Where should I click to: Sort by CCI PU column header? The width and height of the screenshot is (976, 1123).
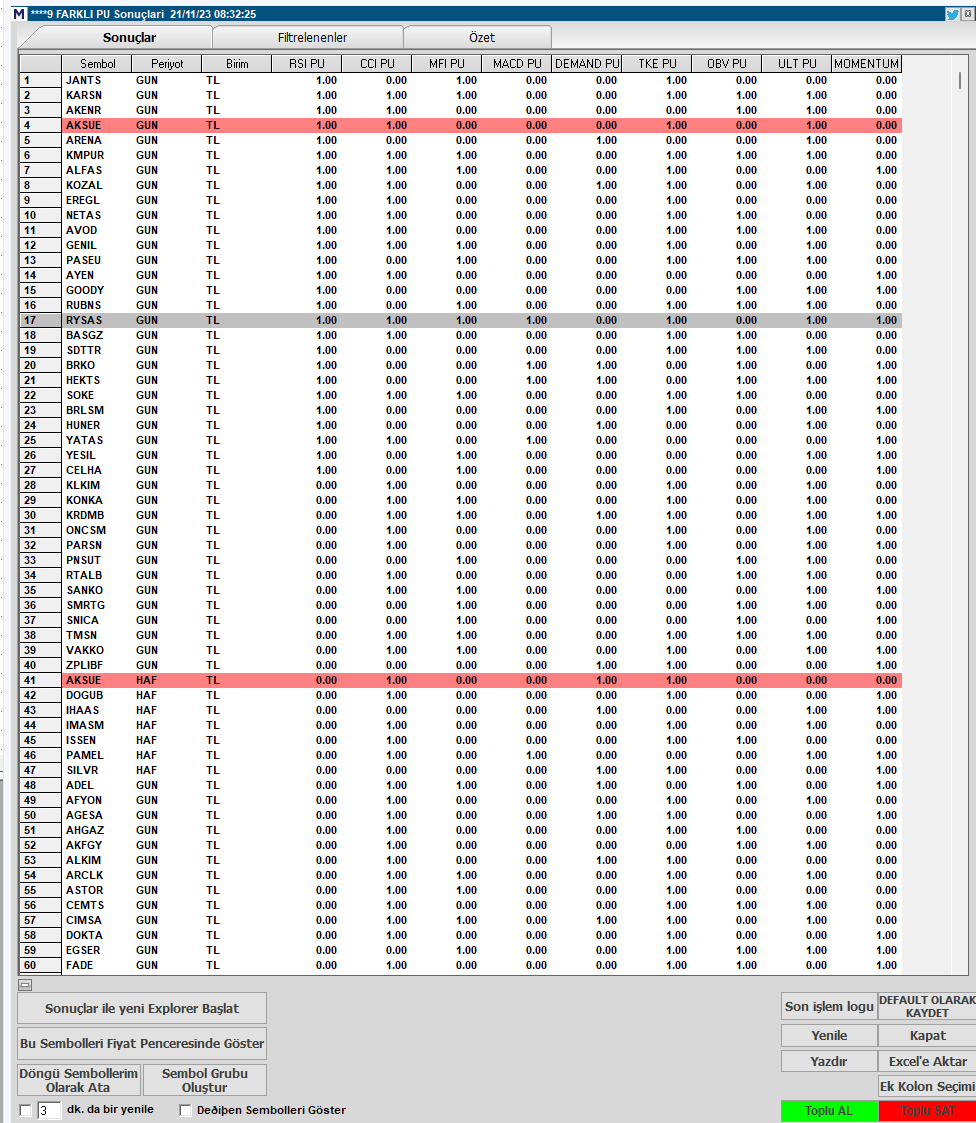coord(377,64)
